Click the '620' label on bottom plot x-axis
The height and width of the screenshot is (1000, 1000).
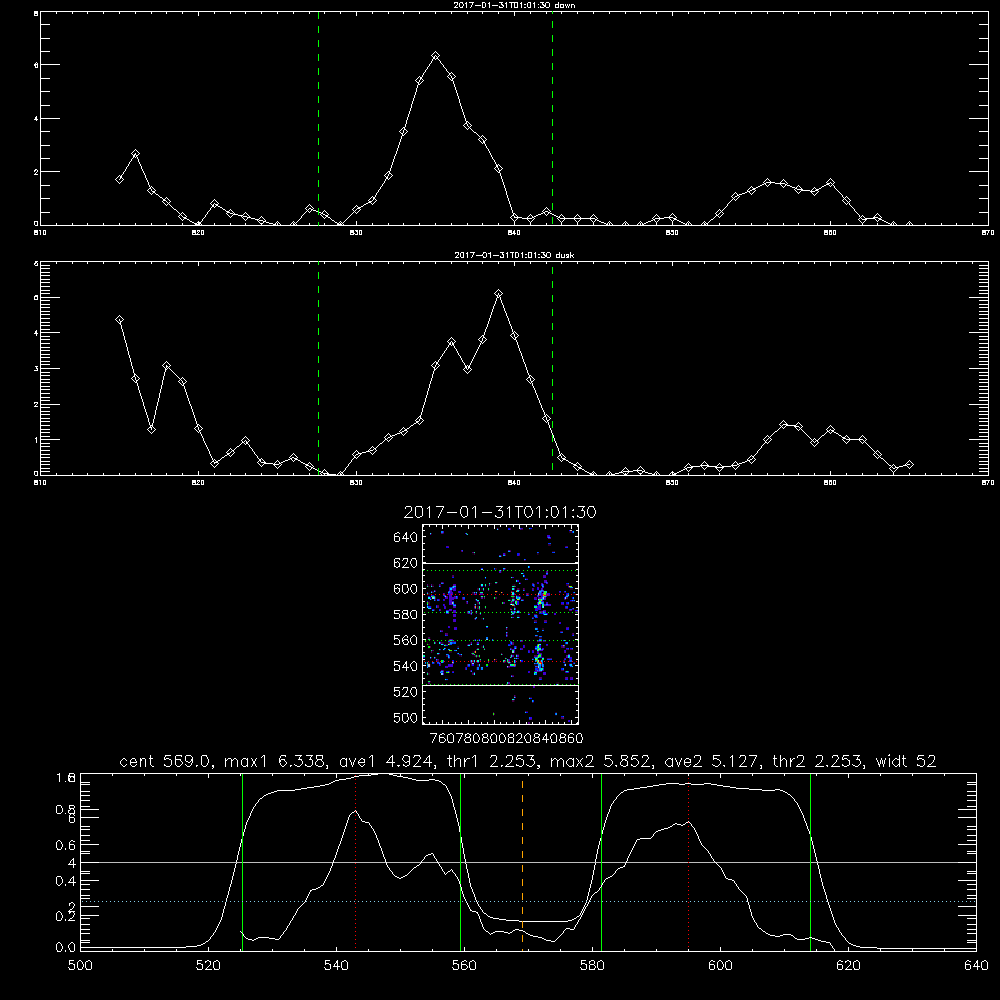[848, 966]
